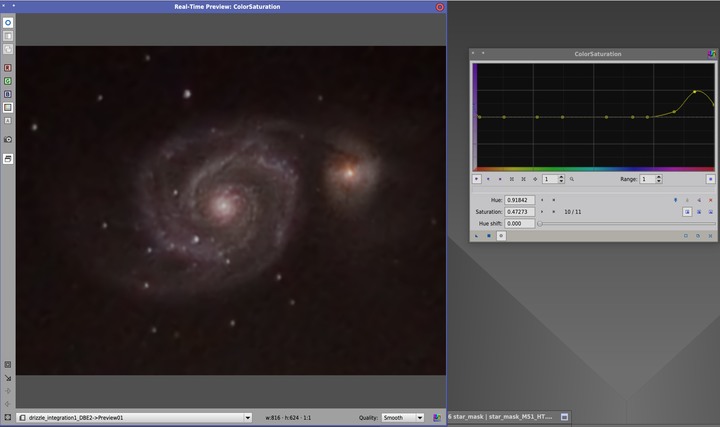Click the second bottom-right icon in ColorSaturation bar
This screenshot has height=427, width=720.
pos(698,236)
